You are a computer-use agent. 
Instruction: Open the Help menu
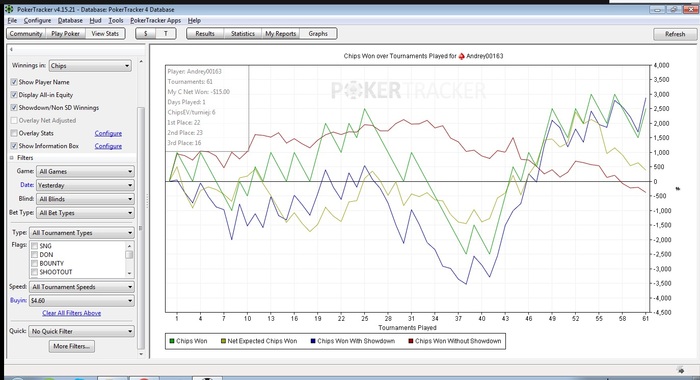pyautogui.click(x=194, y=21)
